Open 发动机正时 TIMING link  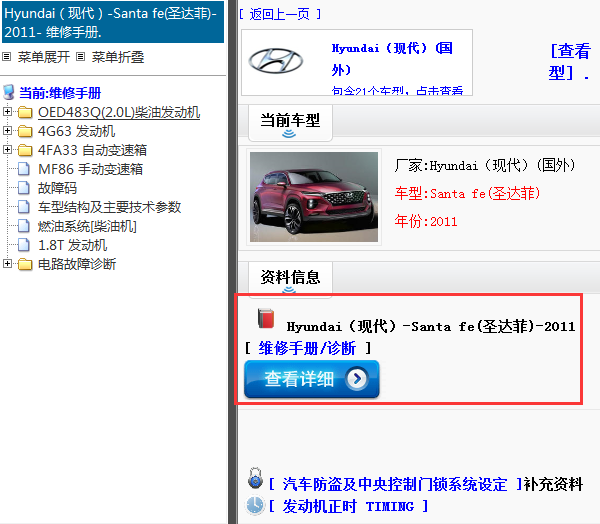click(x=348, y=506)
